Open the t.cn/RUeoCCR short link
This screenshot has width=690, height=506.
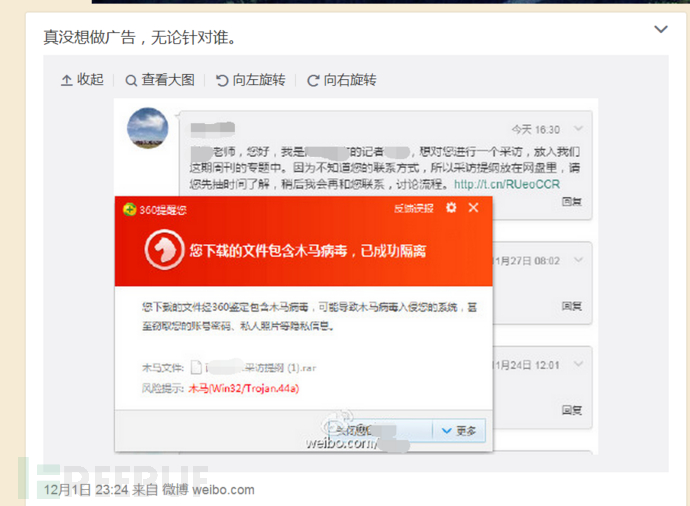point(507,184)
